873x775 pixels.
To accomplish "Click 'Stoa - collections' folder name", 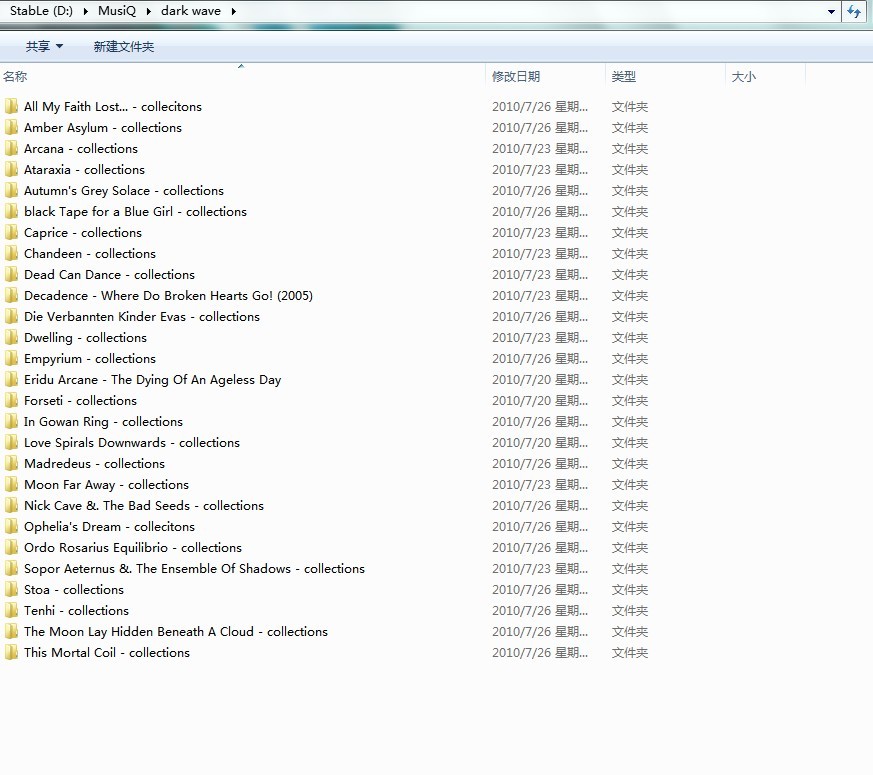I will (x=74, y=590).
